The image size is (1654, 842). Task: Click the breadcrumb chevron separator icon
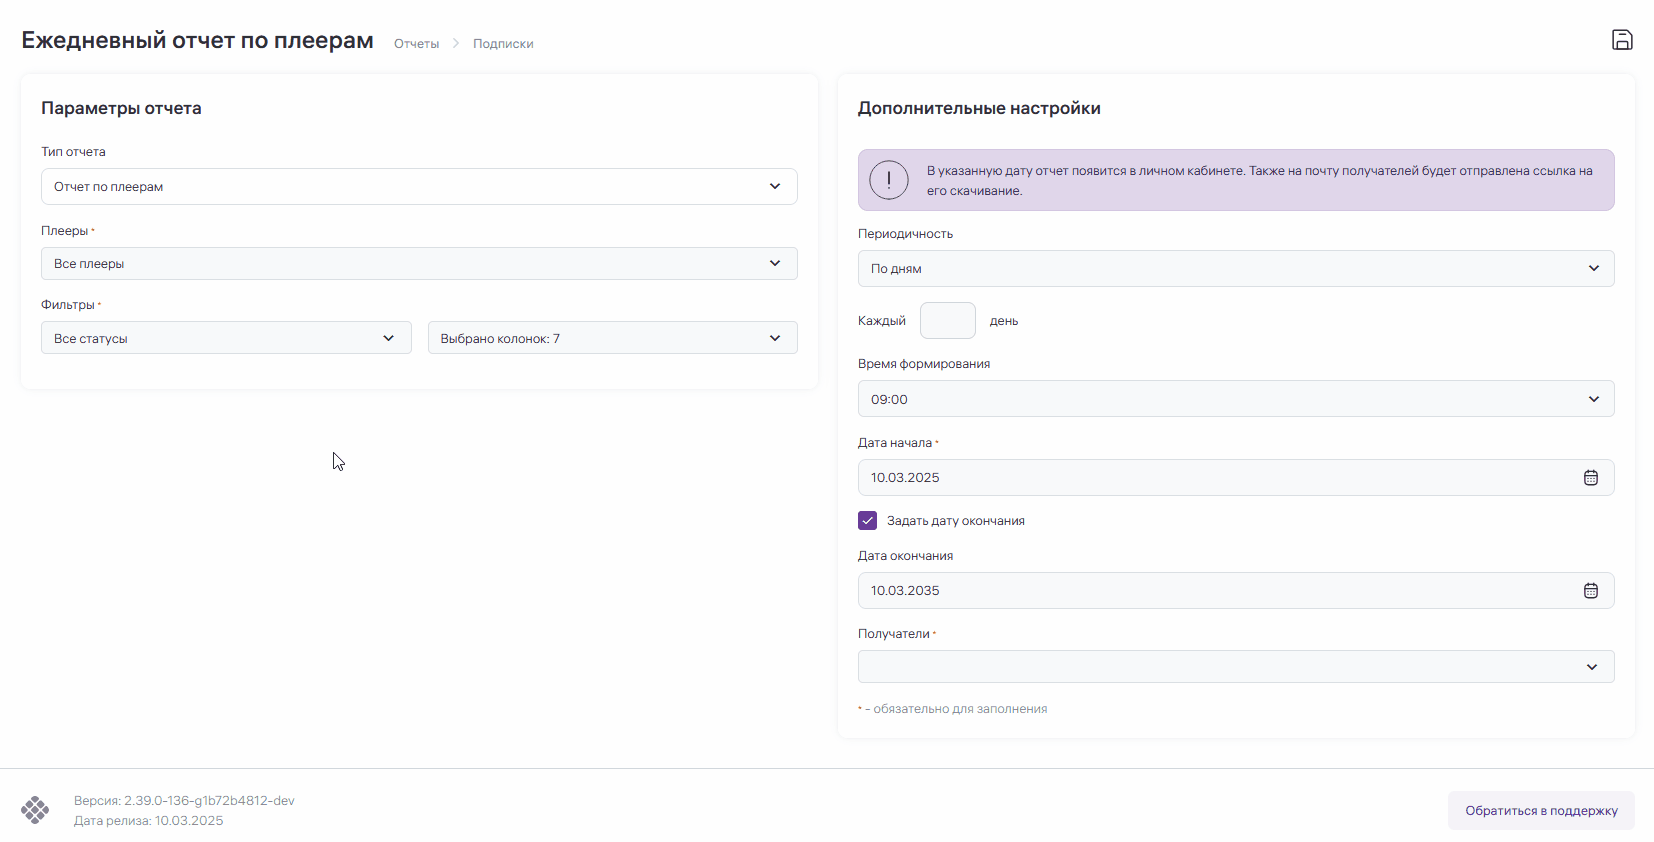(456, 44)
